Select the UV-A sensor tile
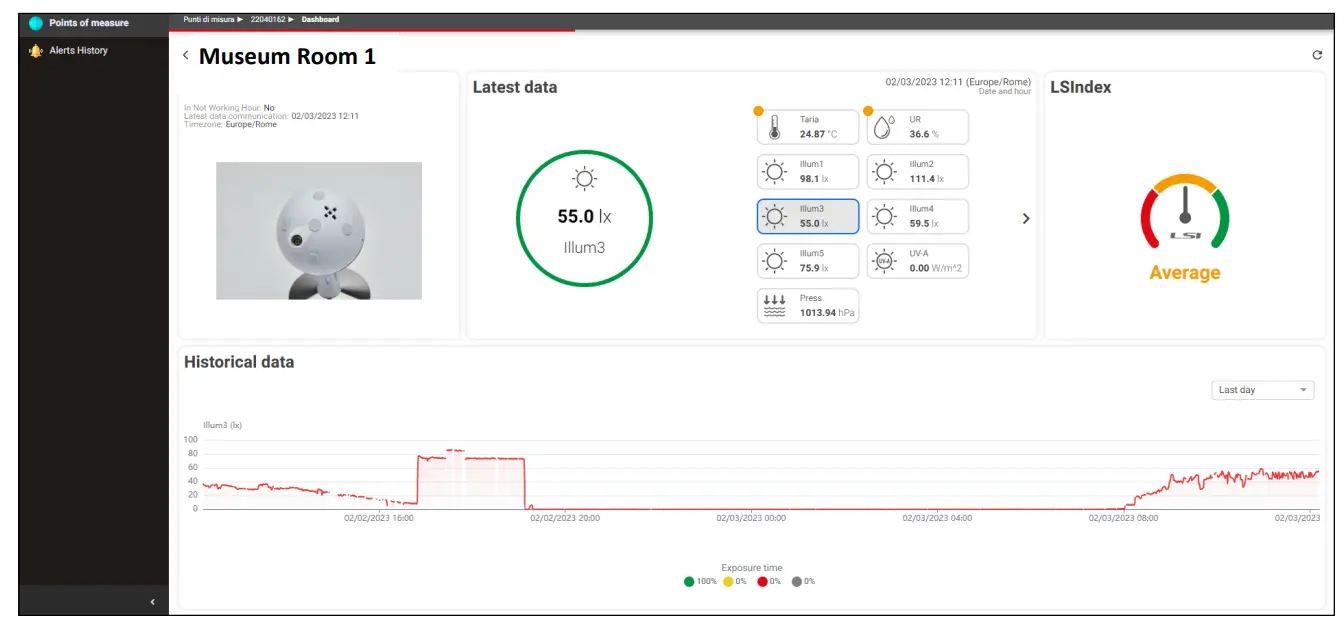 click(918, 261)
